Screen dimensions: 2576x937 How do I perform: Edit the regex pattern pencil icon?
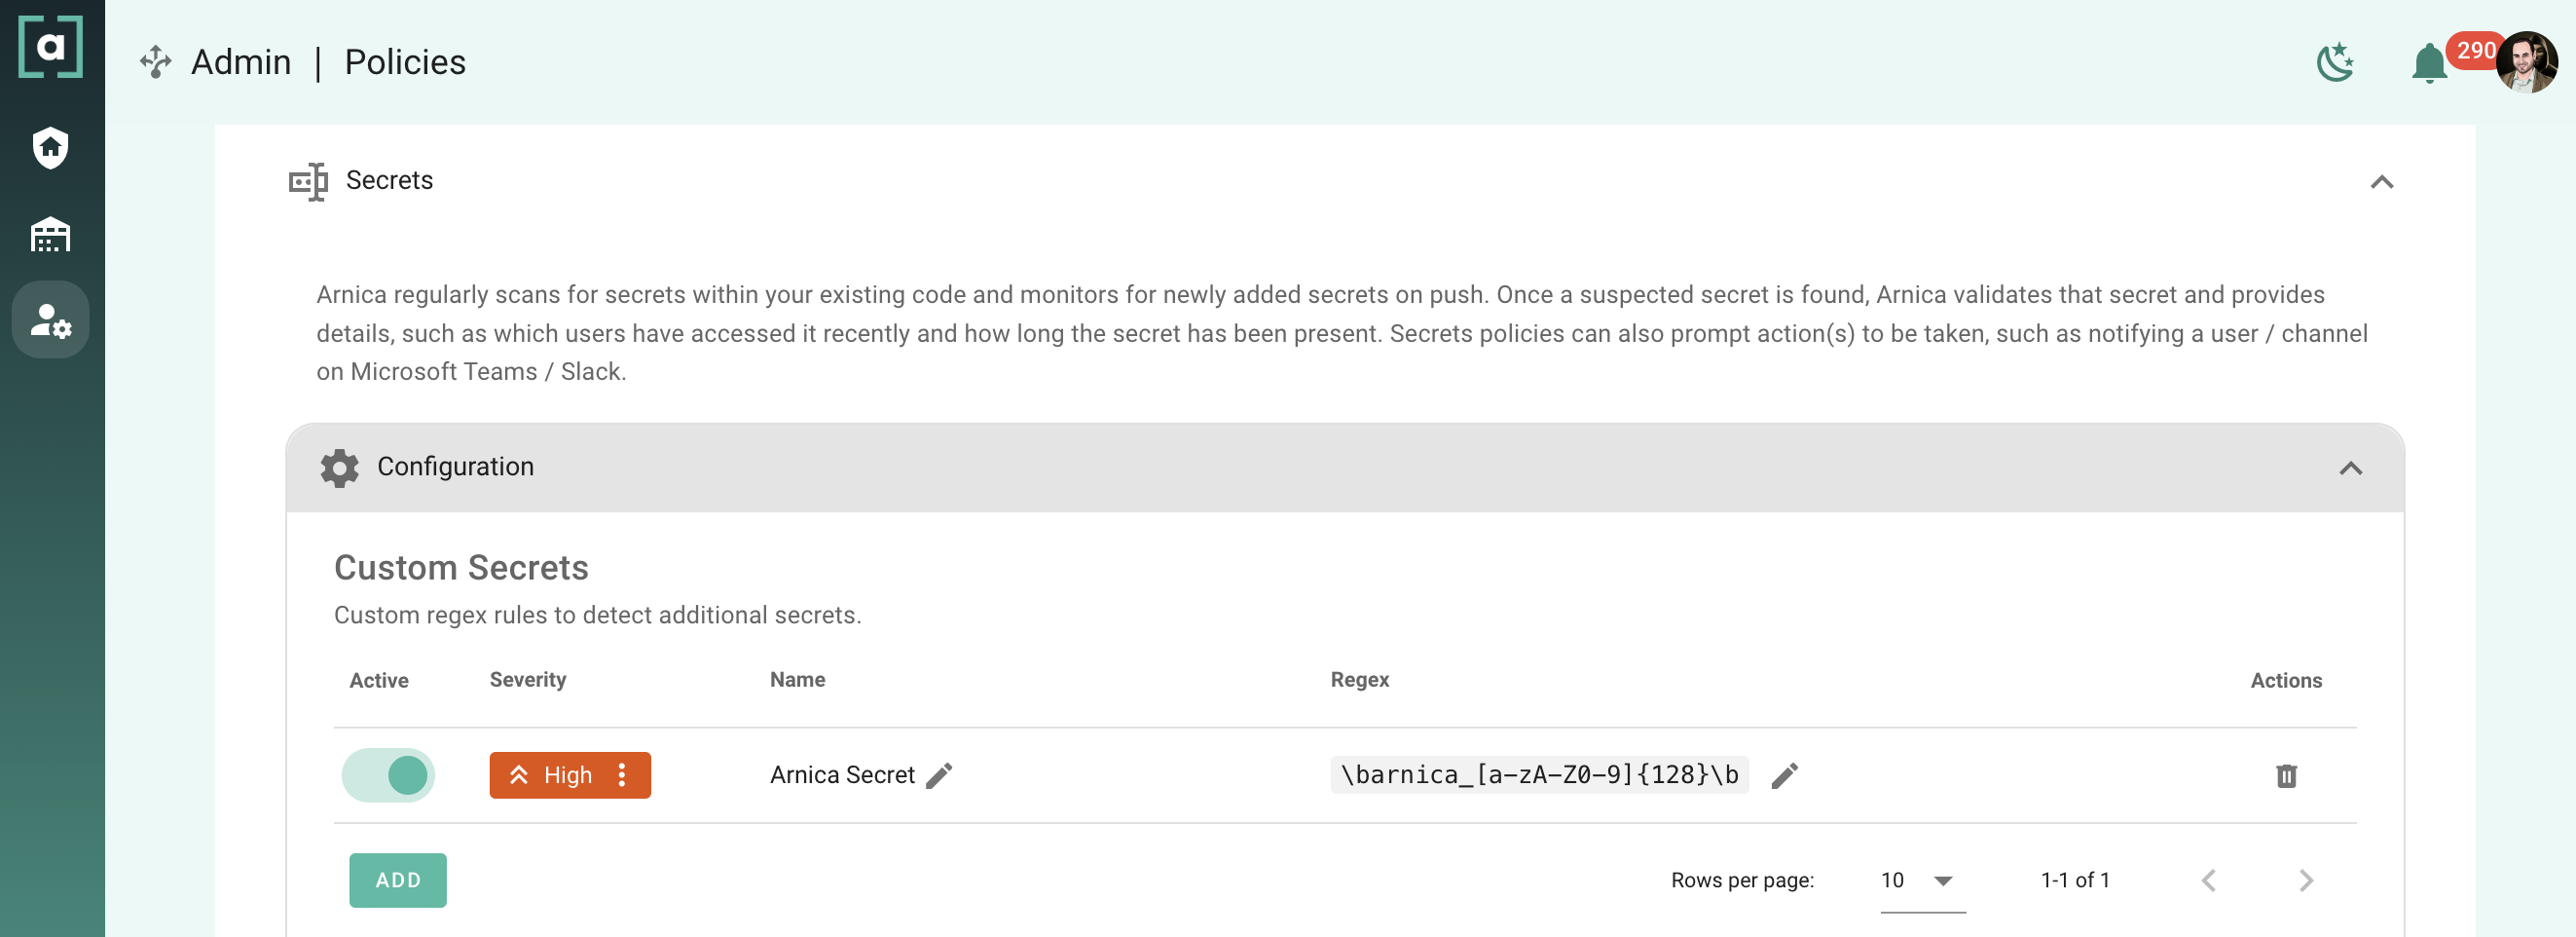(x=1784, y=776)
